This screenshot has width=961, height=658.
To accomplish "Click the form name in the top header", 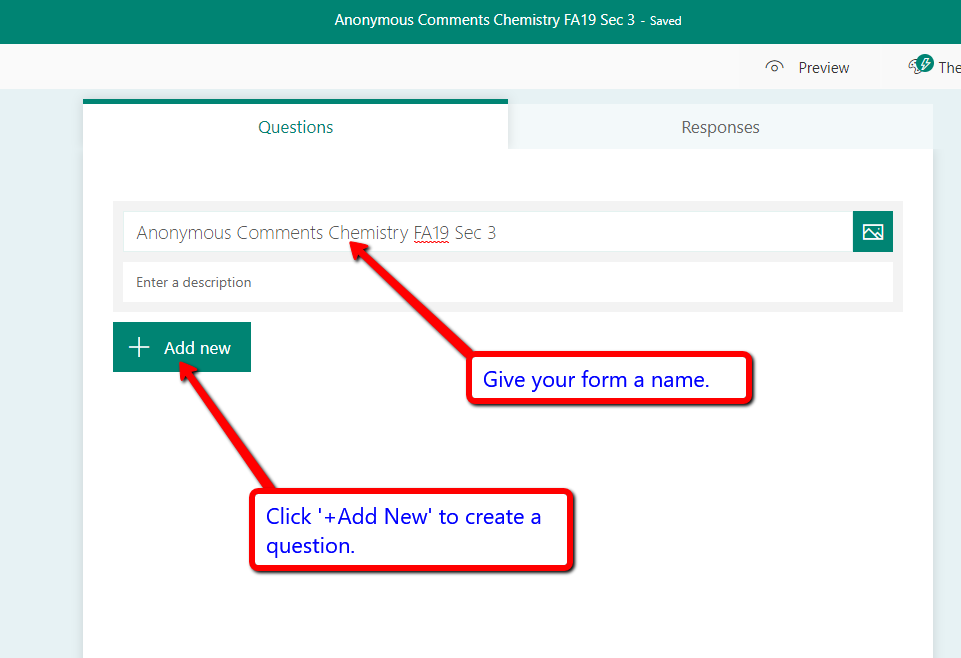I will pos(484,20).
